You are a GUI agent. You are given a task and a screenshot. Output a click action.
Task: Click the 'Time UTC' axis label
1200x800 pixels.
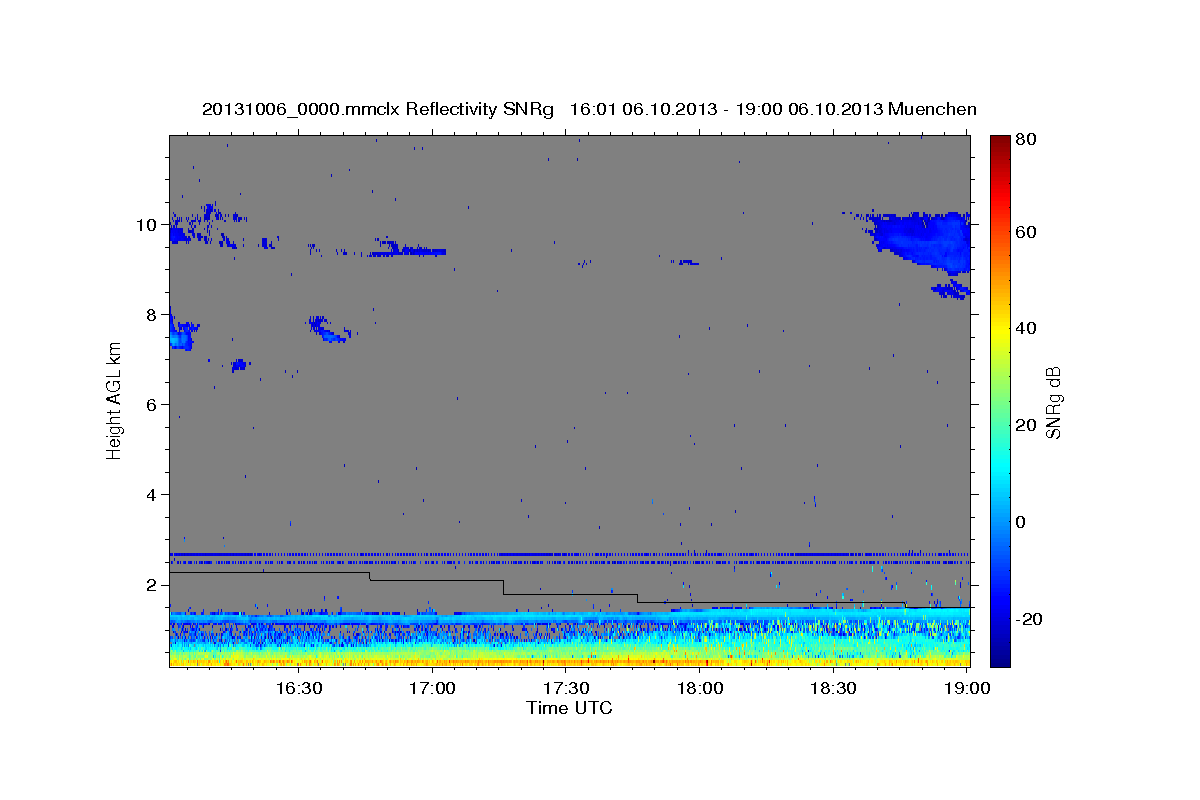click(569, 708)
